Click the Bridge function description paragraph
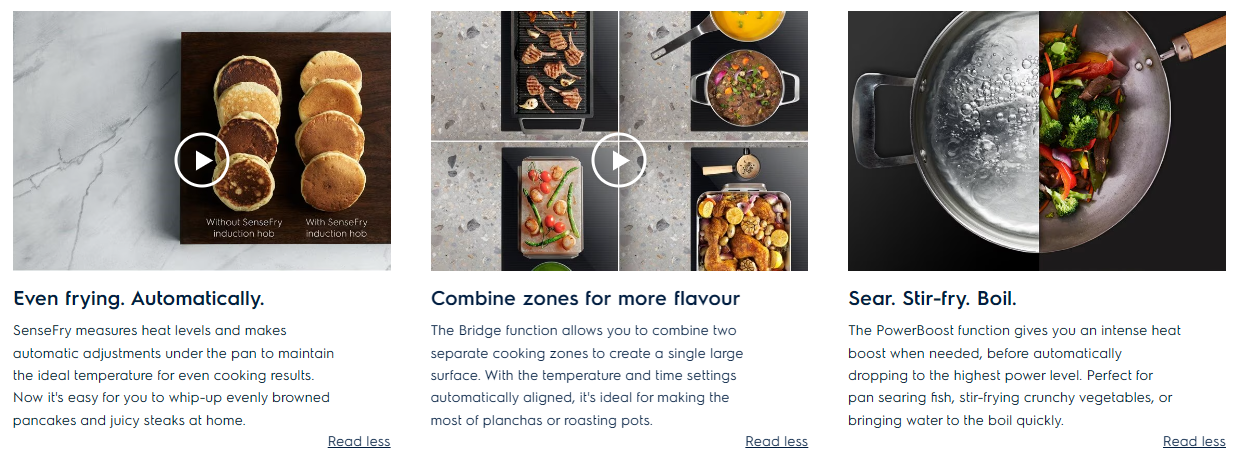Viewport: 1240px width, 465px height. (587, 375)
